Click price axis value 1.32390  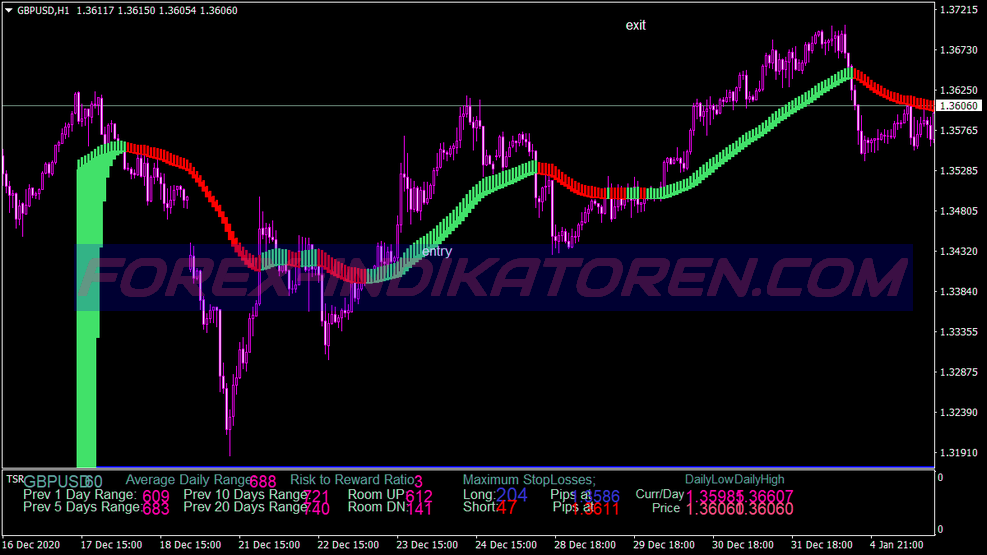click(958, 412)
